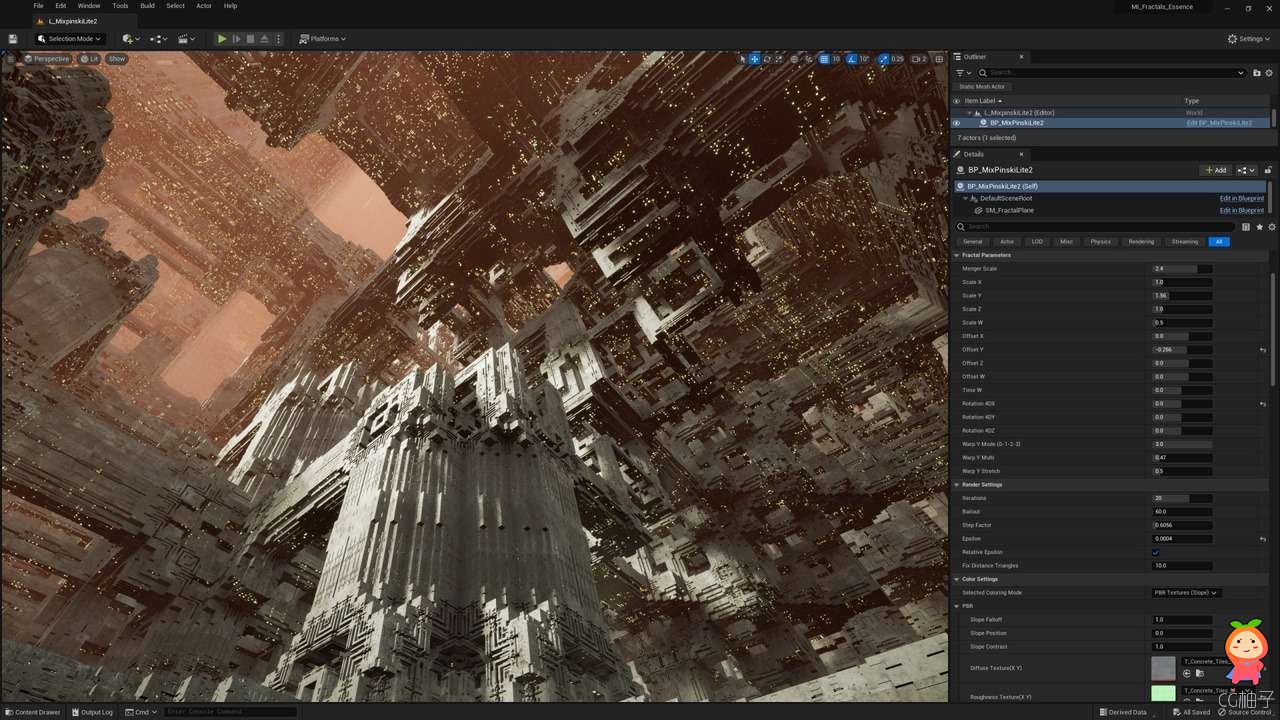Screen dimensions: 1280x720
Task: Open the Outliner filter options dropdown
Action: pos(964,73)
